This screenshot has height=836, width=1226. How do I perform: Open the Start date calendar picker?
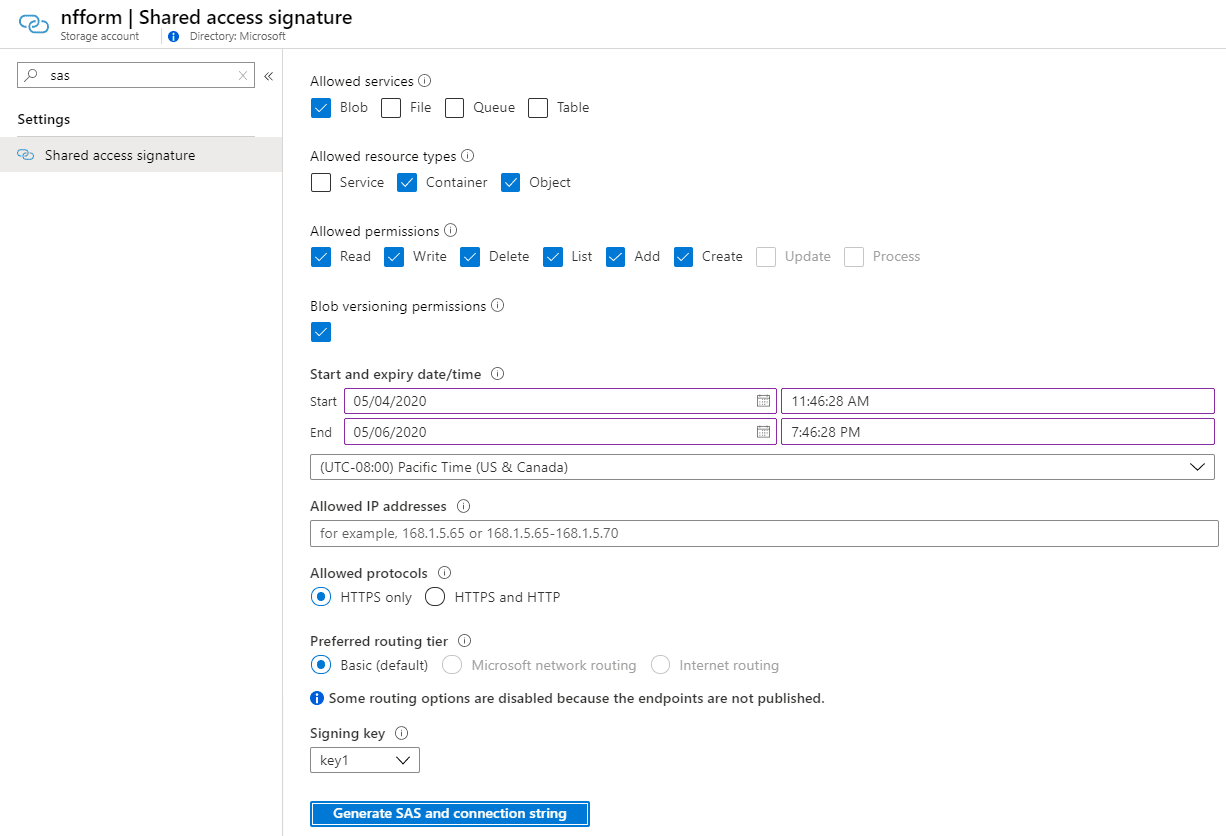click(765, 401)
